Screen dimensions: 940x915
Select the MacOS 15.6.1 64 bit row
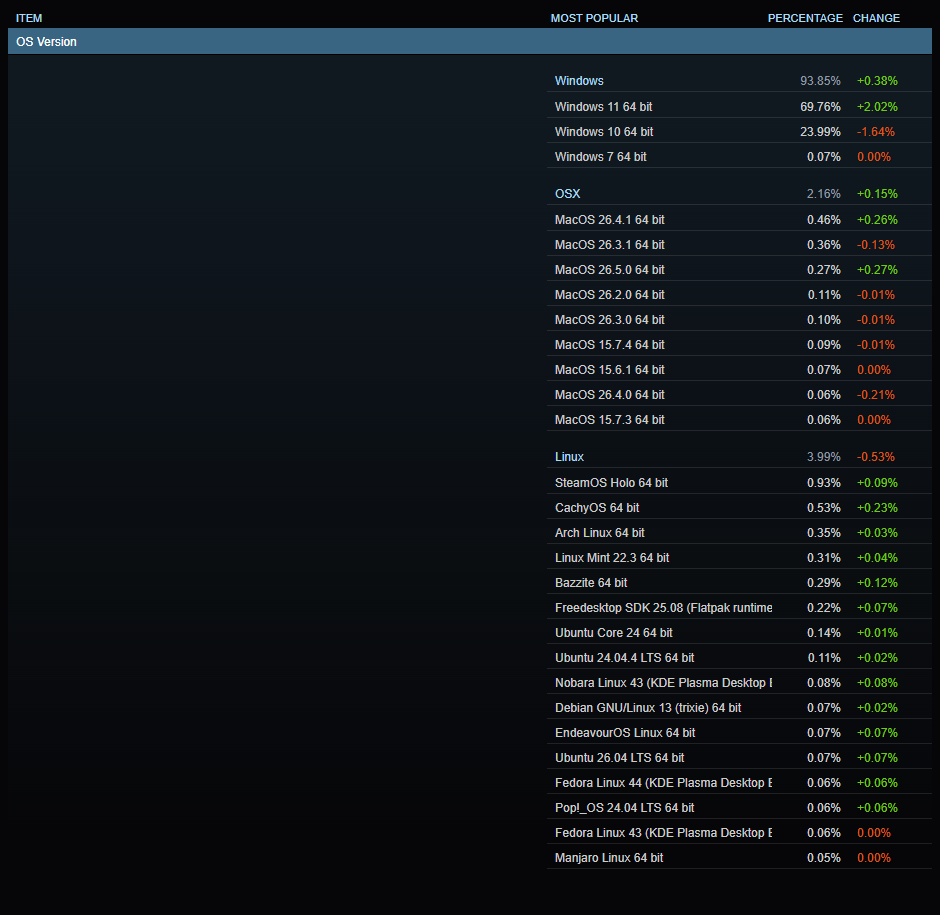(x=739, y=369)
